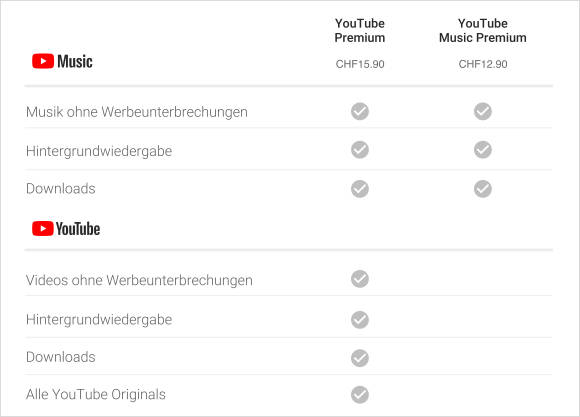
Task: Click the Videos ohne Werbeunterbrechungen label
Action: tap(139, 280)
